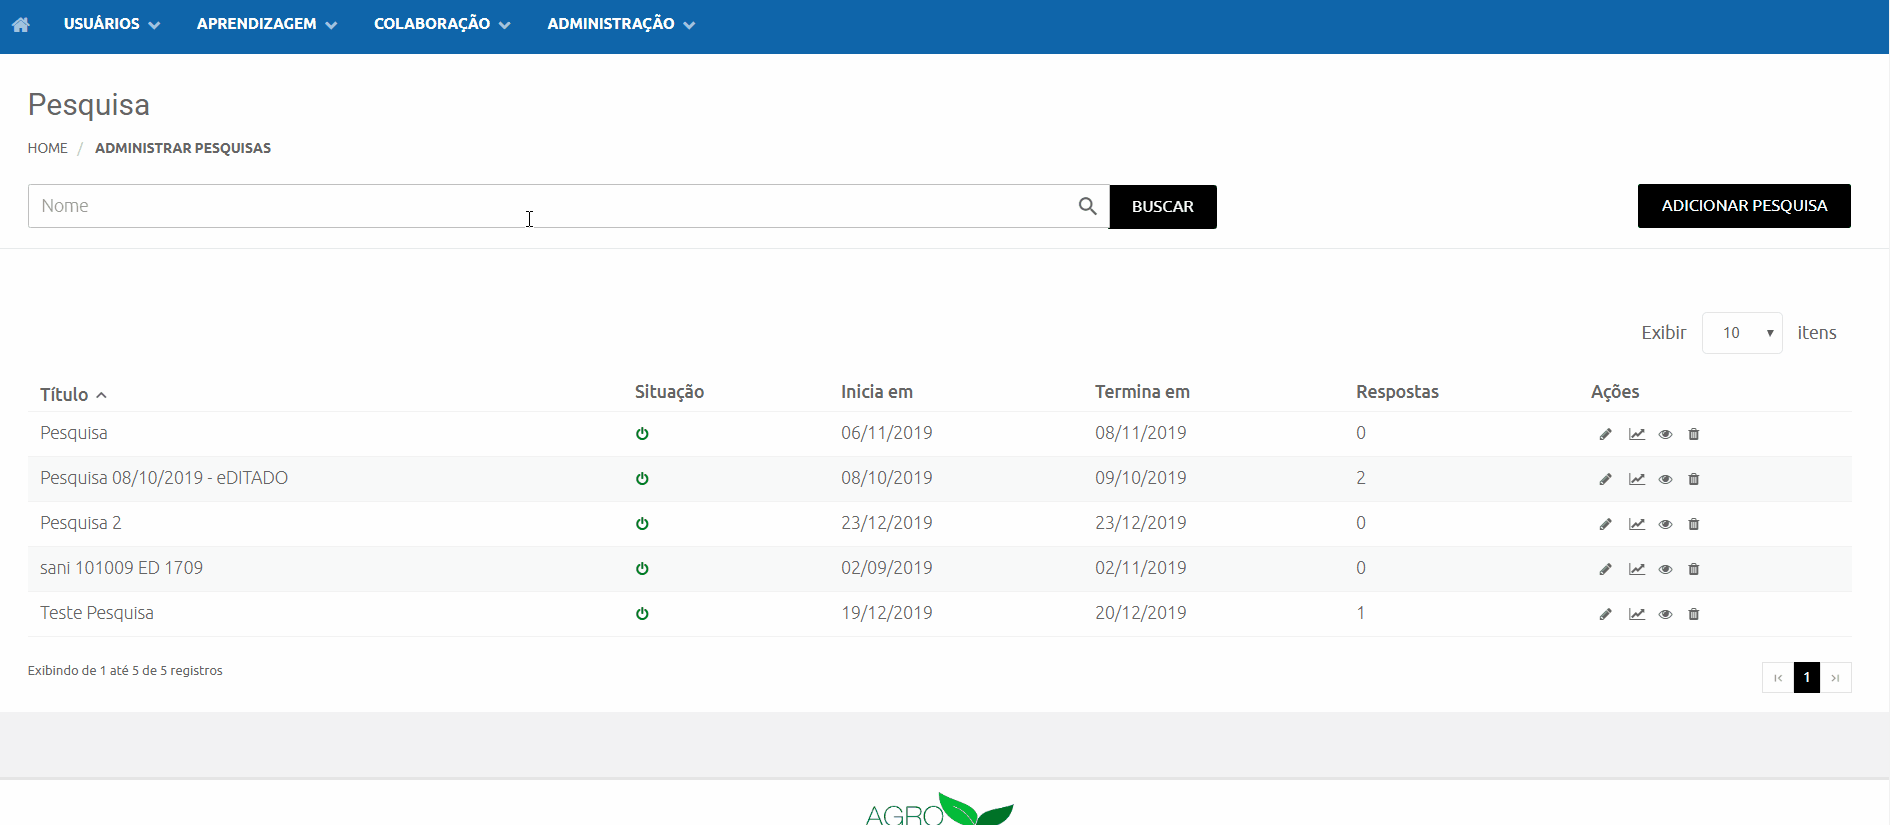Go to the home page via house icon
This screenshot has height=825, width=1890.
(21, 24)
